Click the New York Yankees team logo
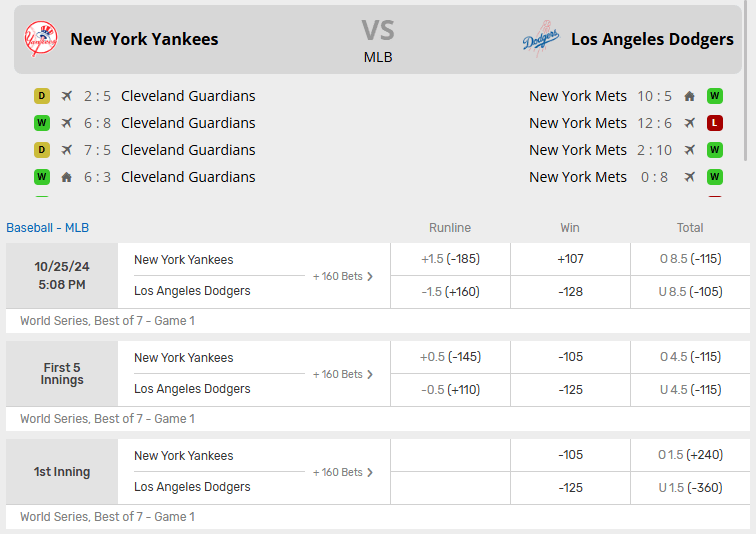756x534 pixels. click(x=41, y=39)
